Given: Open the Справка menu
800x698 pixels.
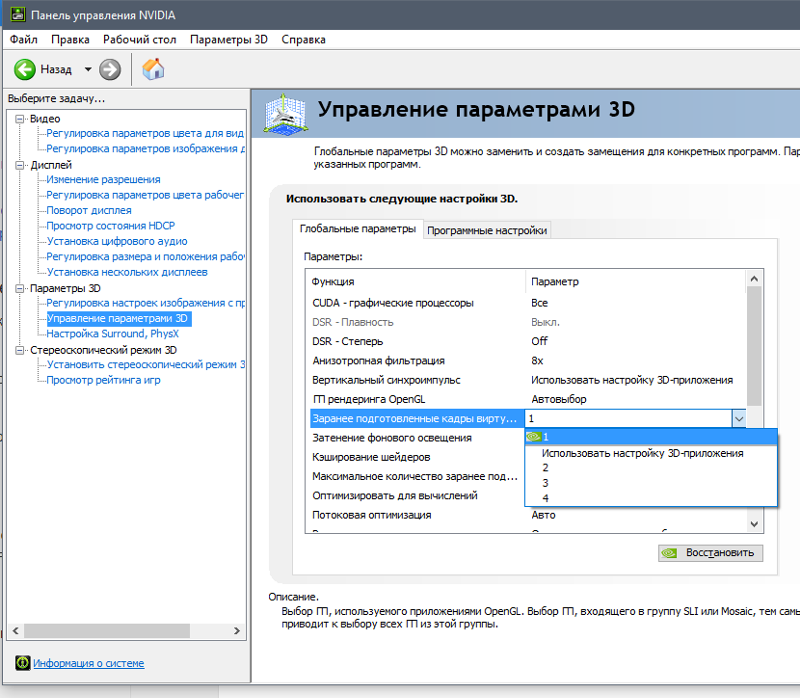Looking at the screenshot, I should point(303,40).
